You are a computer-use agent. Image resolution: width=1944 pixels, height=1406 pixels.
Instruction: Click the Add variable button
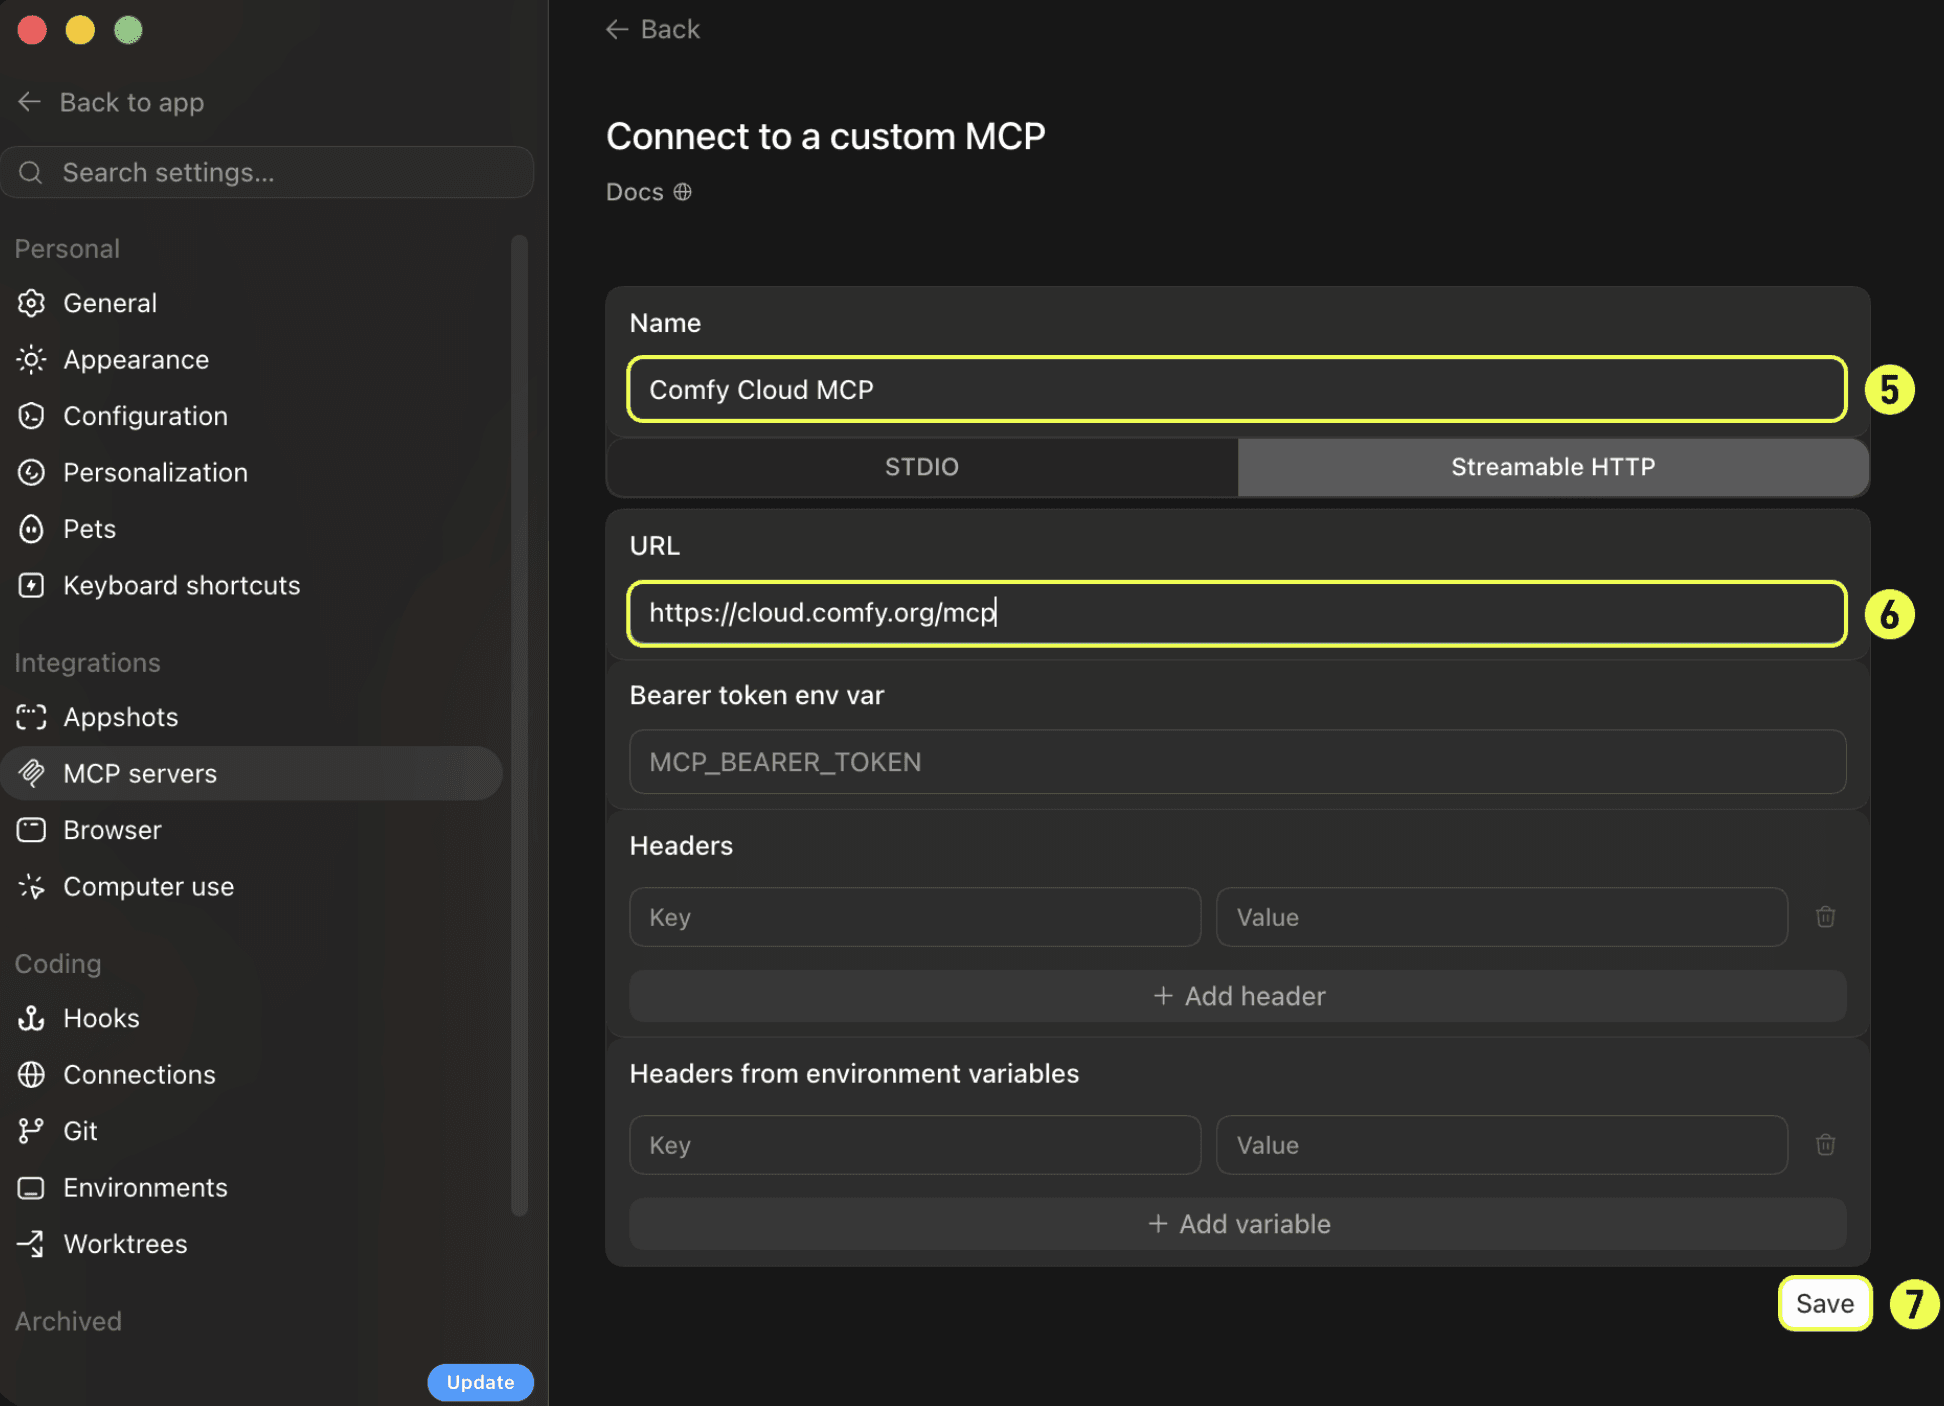pos(1238,1224)
